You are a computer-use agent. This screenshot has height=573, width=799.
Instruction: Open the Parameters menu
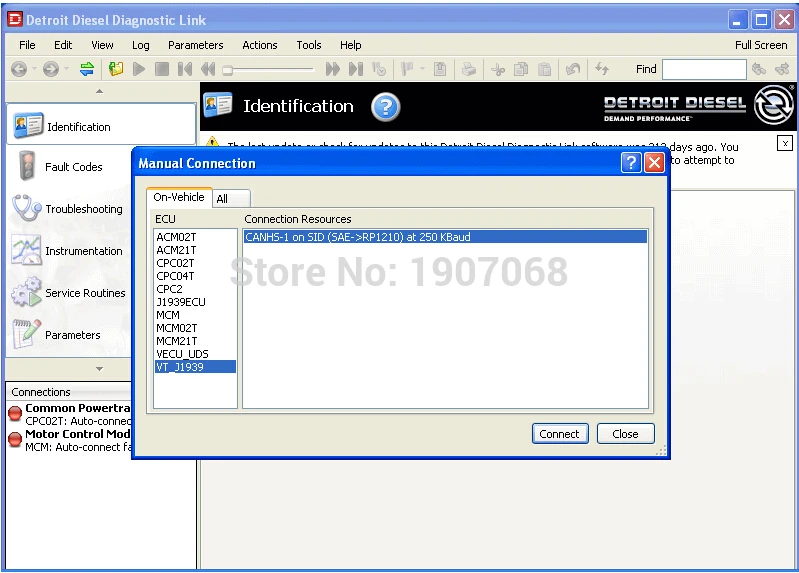pyautogui.click(x=195, y=45)
